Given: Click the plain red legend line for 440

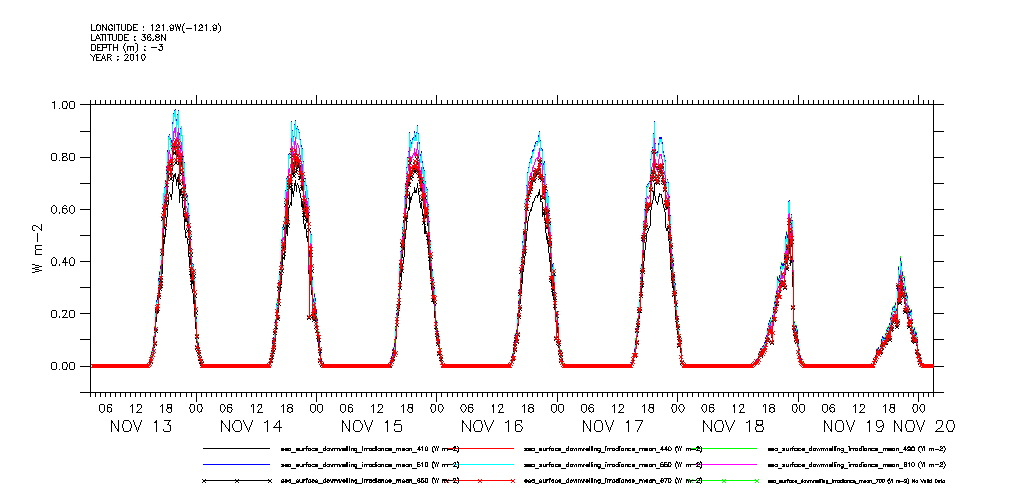Looking at the screenshot, I should 480,447.
